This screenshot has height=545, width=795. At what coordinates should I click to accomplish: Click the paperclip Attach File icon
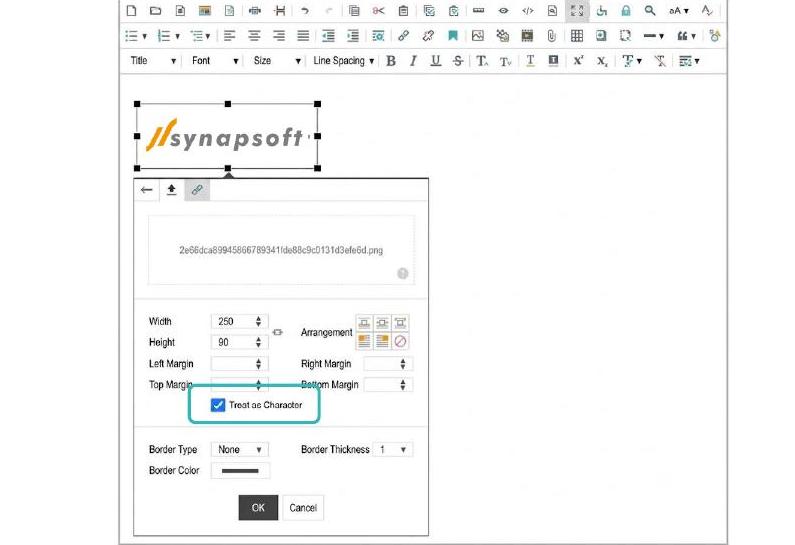(x=552, y=35)
